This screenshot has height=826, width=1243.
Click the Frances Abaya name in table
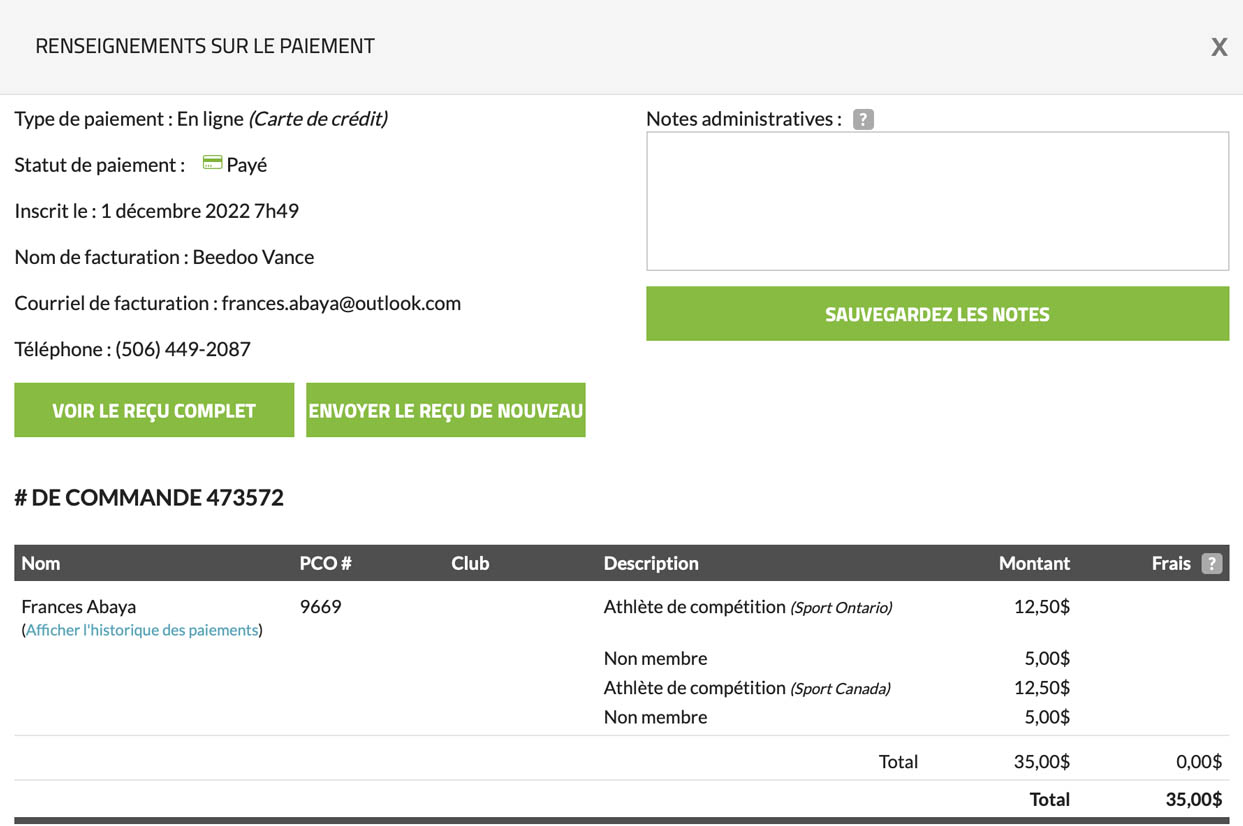point(79,606)
